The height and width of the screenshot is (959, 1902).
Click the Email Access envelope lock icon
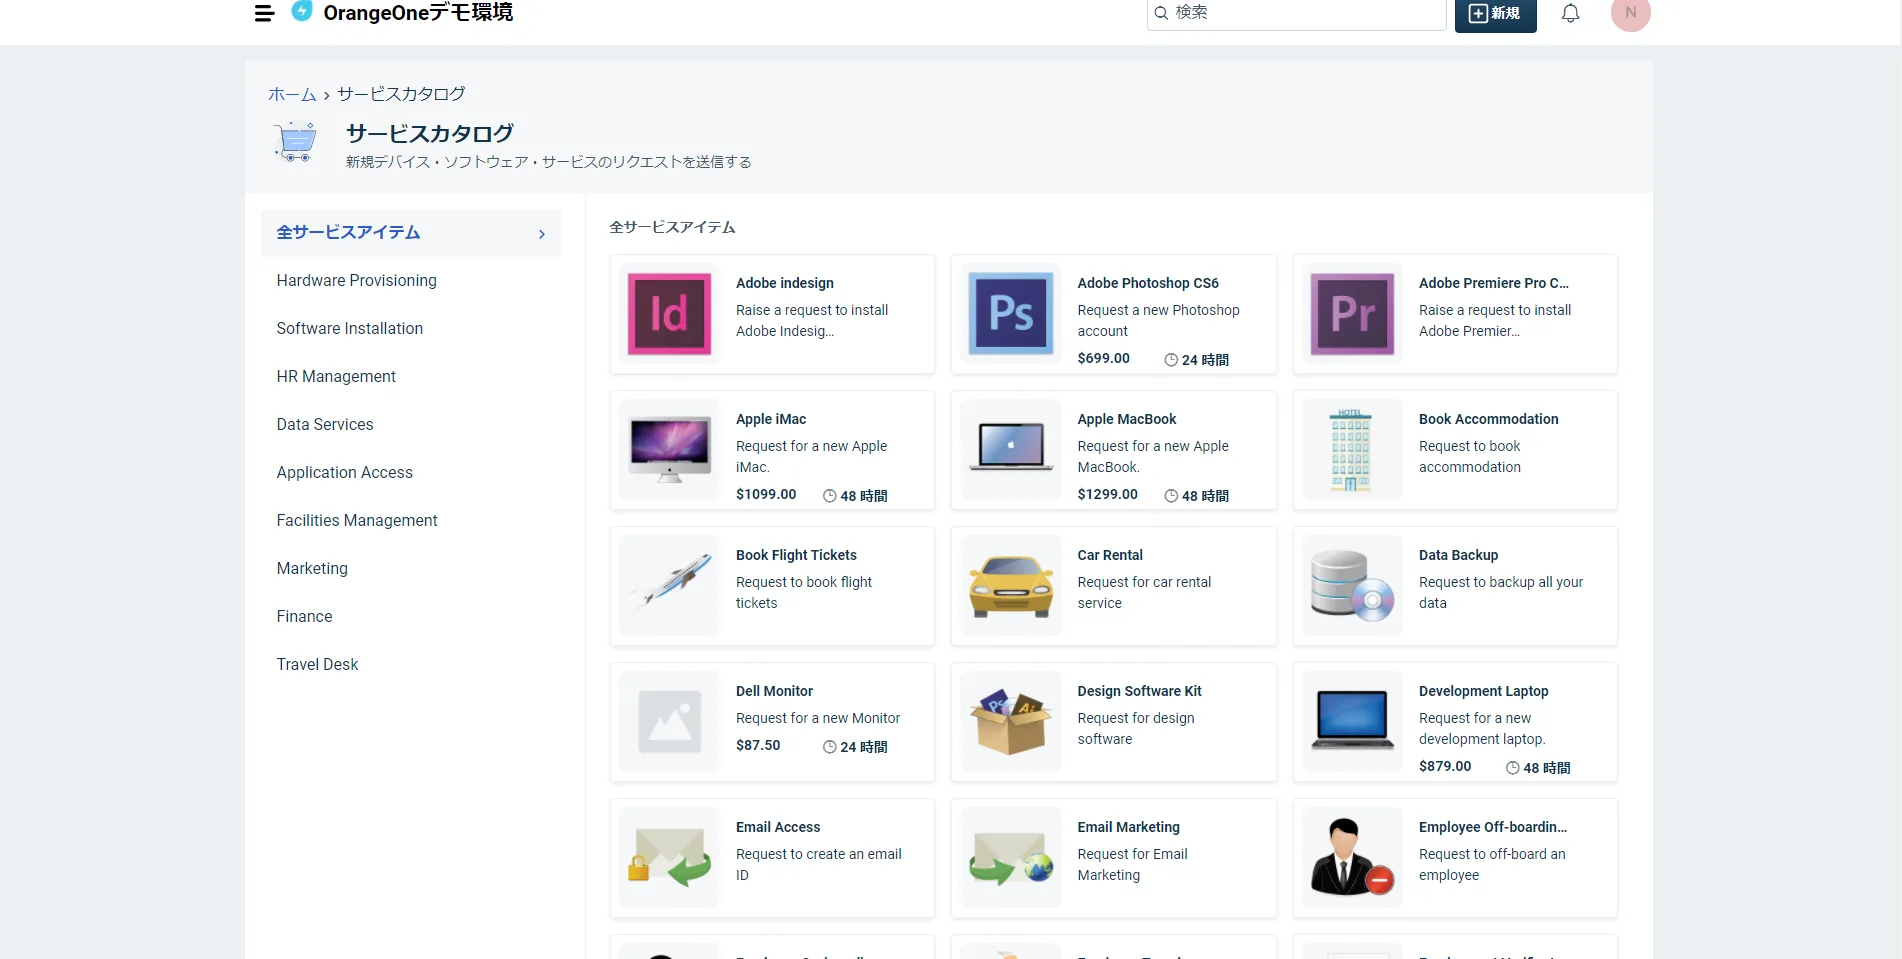[669, 858]
